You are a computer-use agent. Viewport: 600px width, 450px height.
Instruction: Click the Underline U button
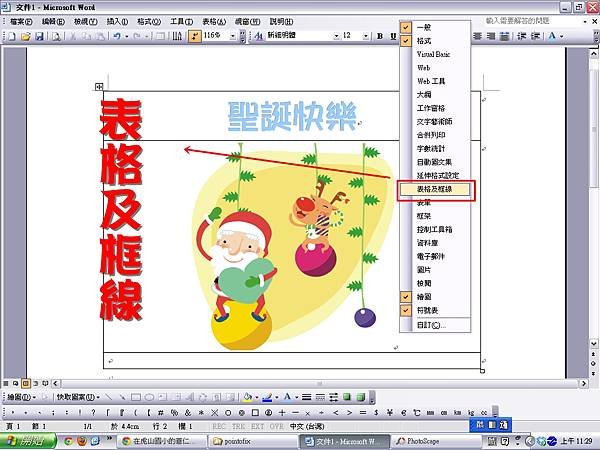pos(393,36)
